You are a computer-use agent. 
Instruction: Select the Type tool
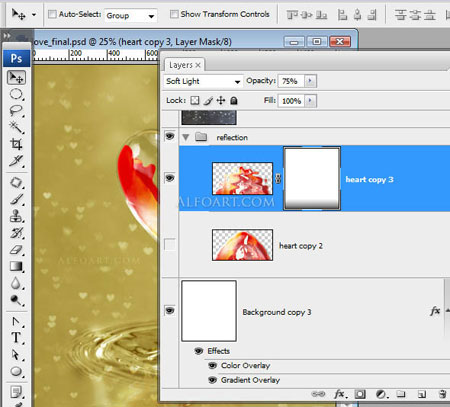tap(16, 338)
